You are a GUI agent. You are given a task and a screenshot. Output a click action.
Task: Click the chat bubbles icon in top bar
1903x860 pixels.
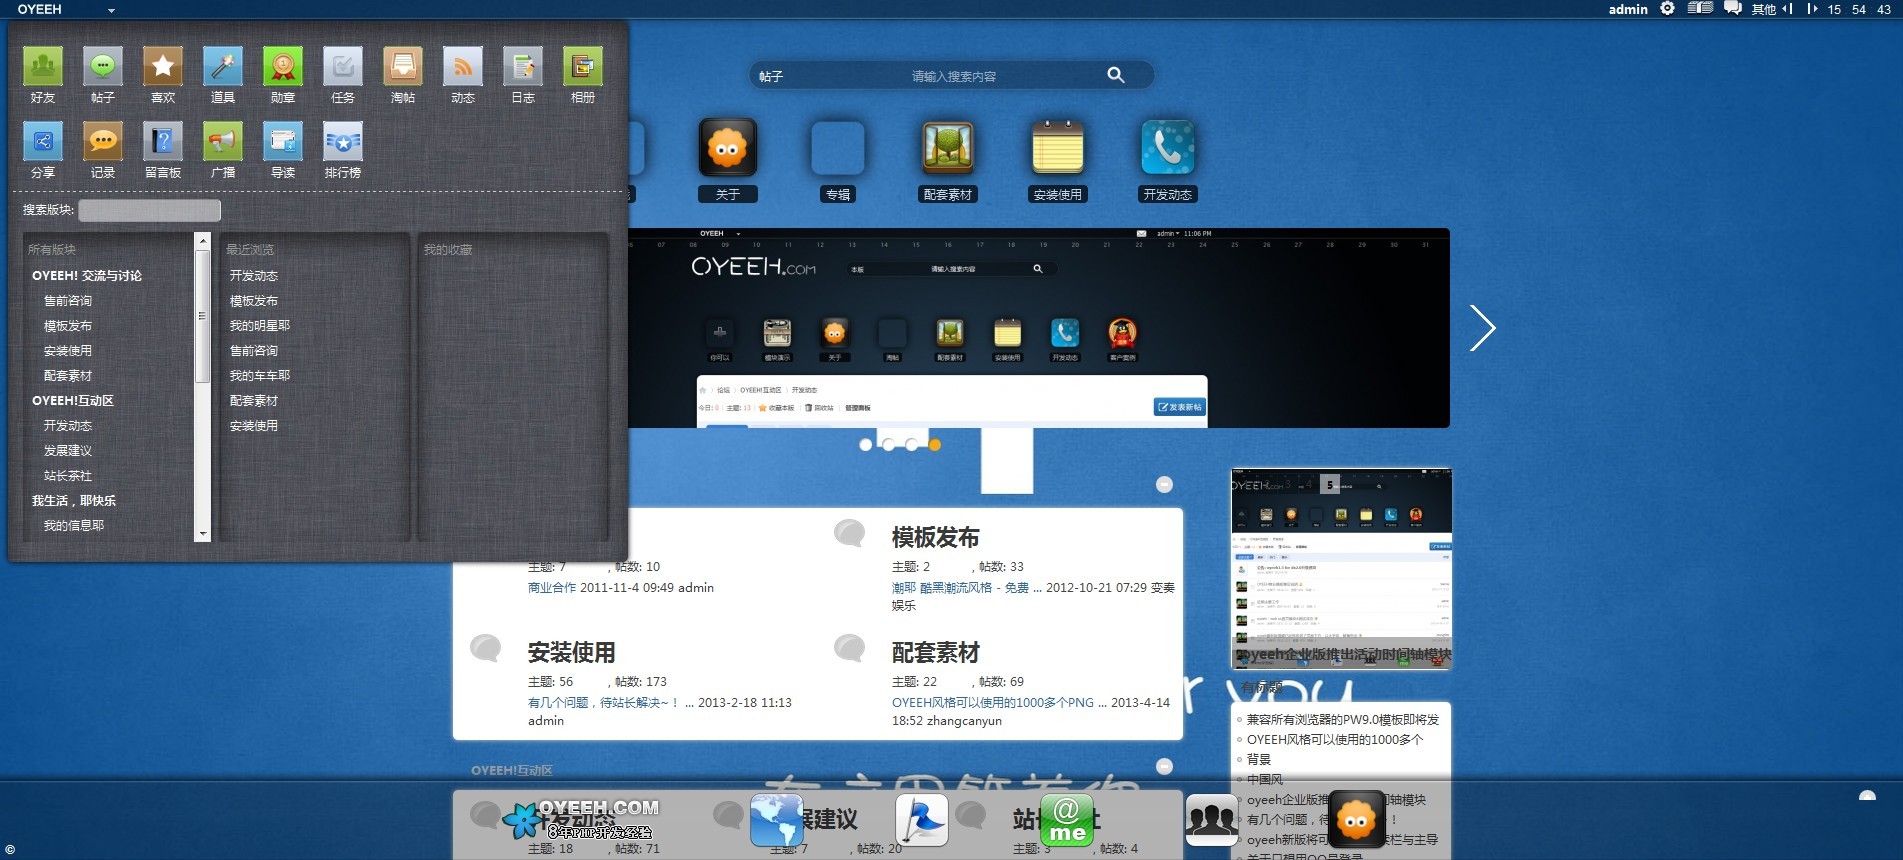tap(1733, 8)
